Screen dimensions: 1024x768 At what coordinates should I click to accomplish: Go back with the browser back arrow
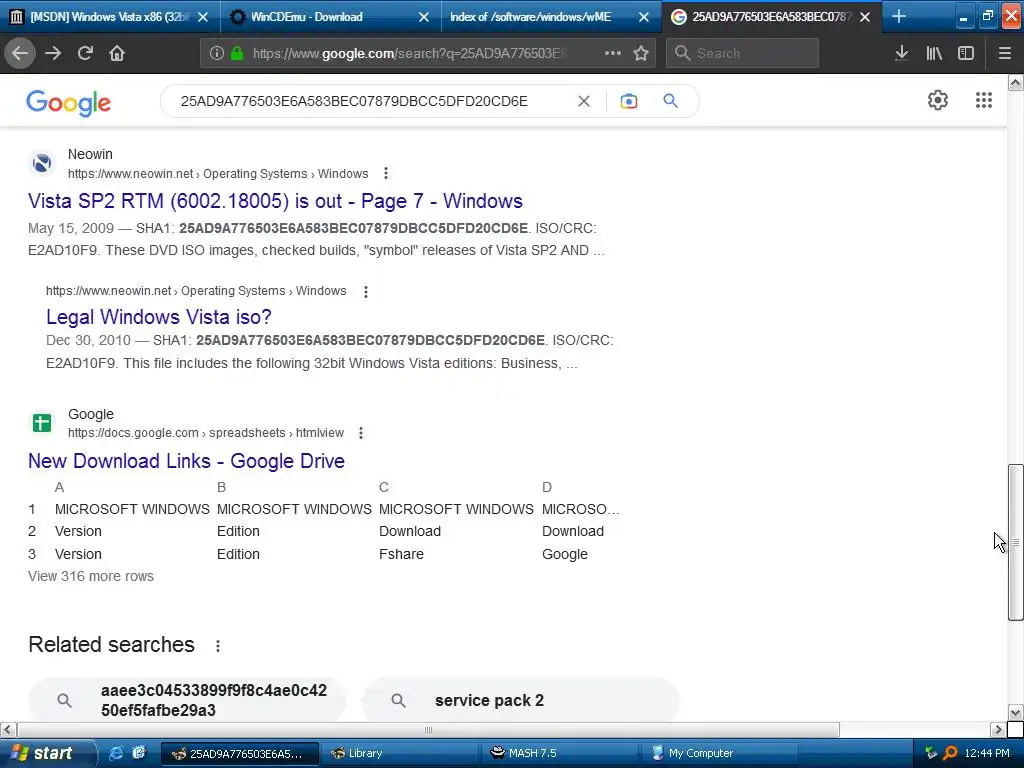tap(20, 53)
